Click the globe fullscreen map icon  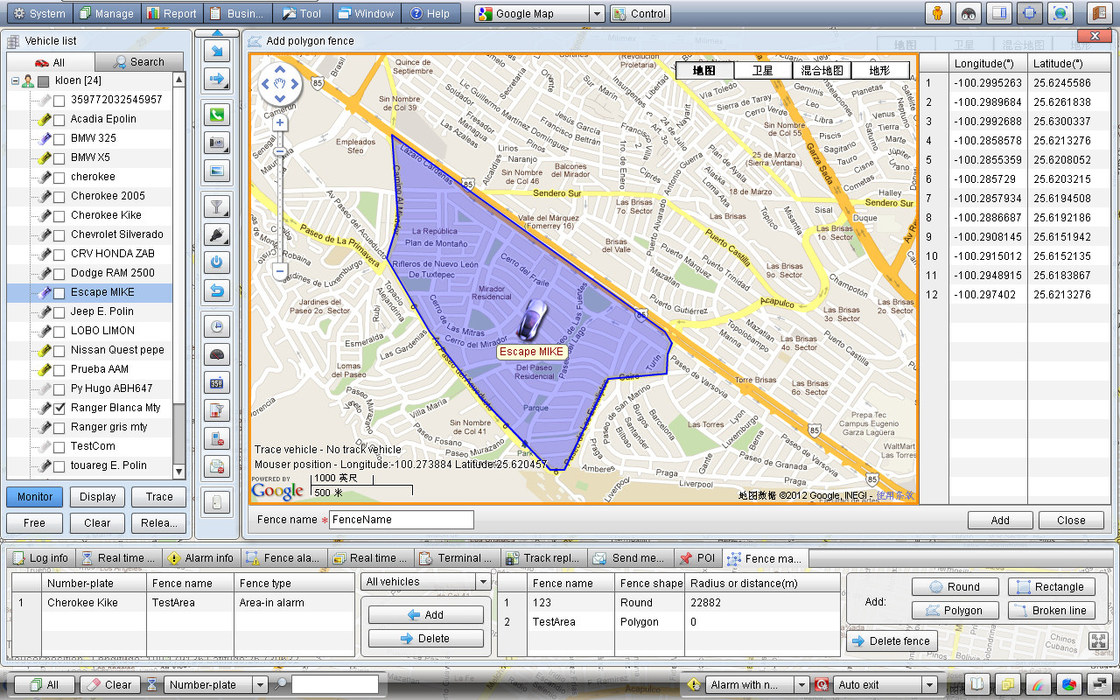pos(1060,13)
